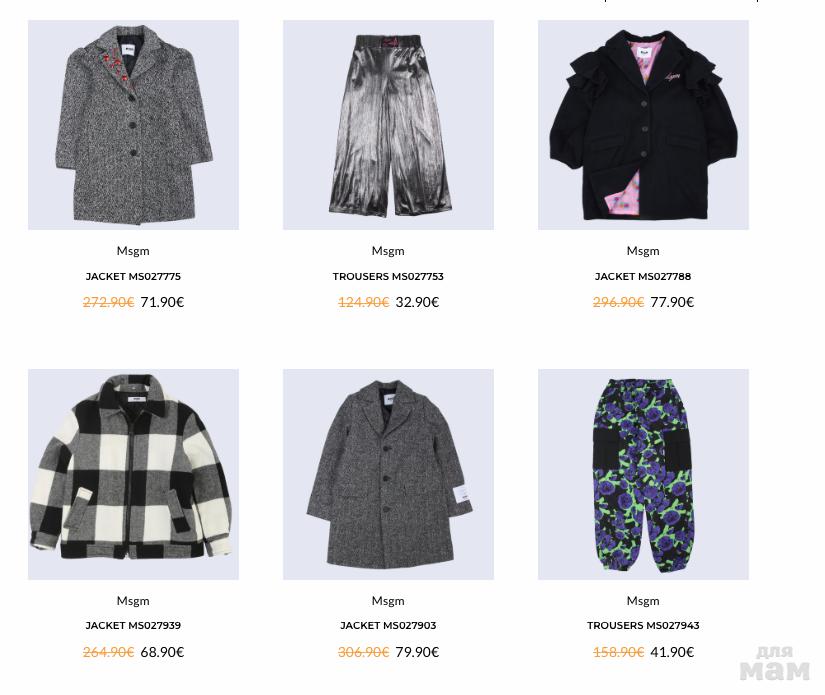Open the grey long coat MS027903 photo
The height and width of the screenshot is (695, 825).
click(388, 474)
